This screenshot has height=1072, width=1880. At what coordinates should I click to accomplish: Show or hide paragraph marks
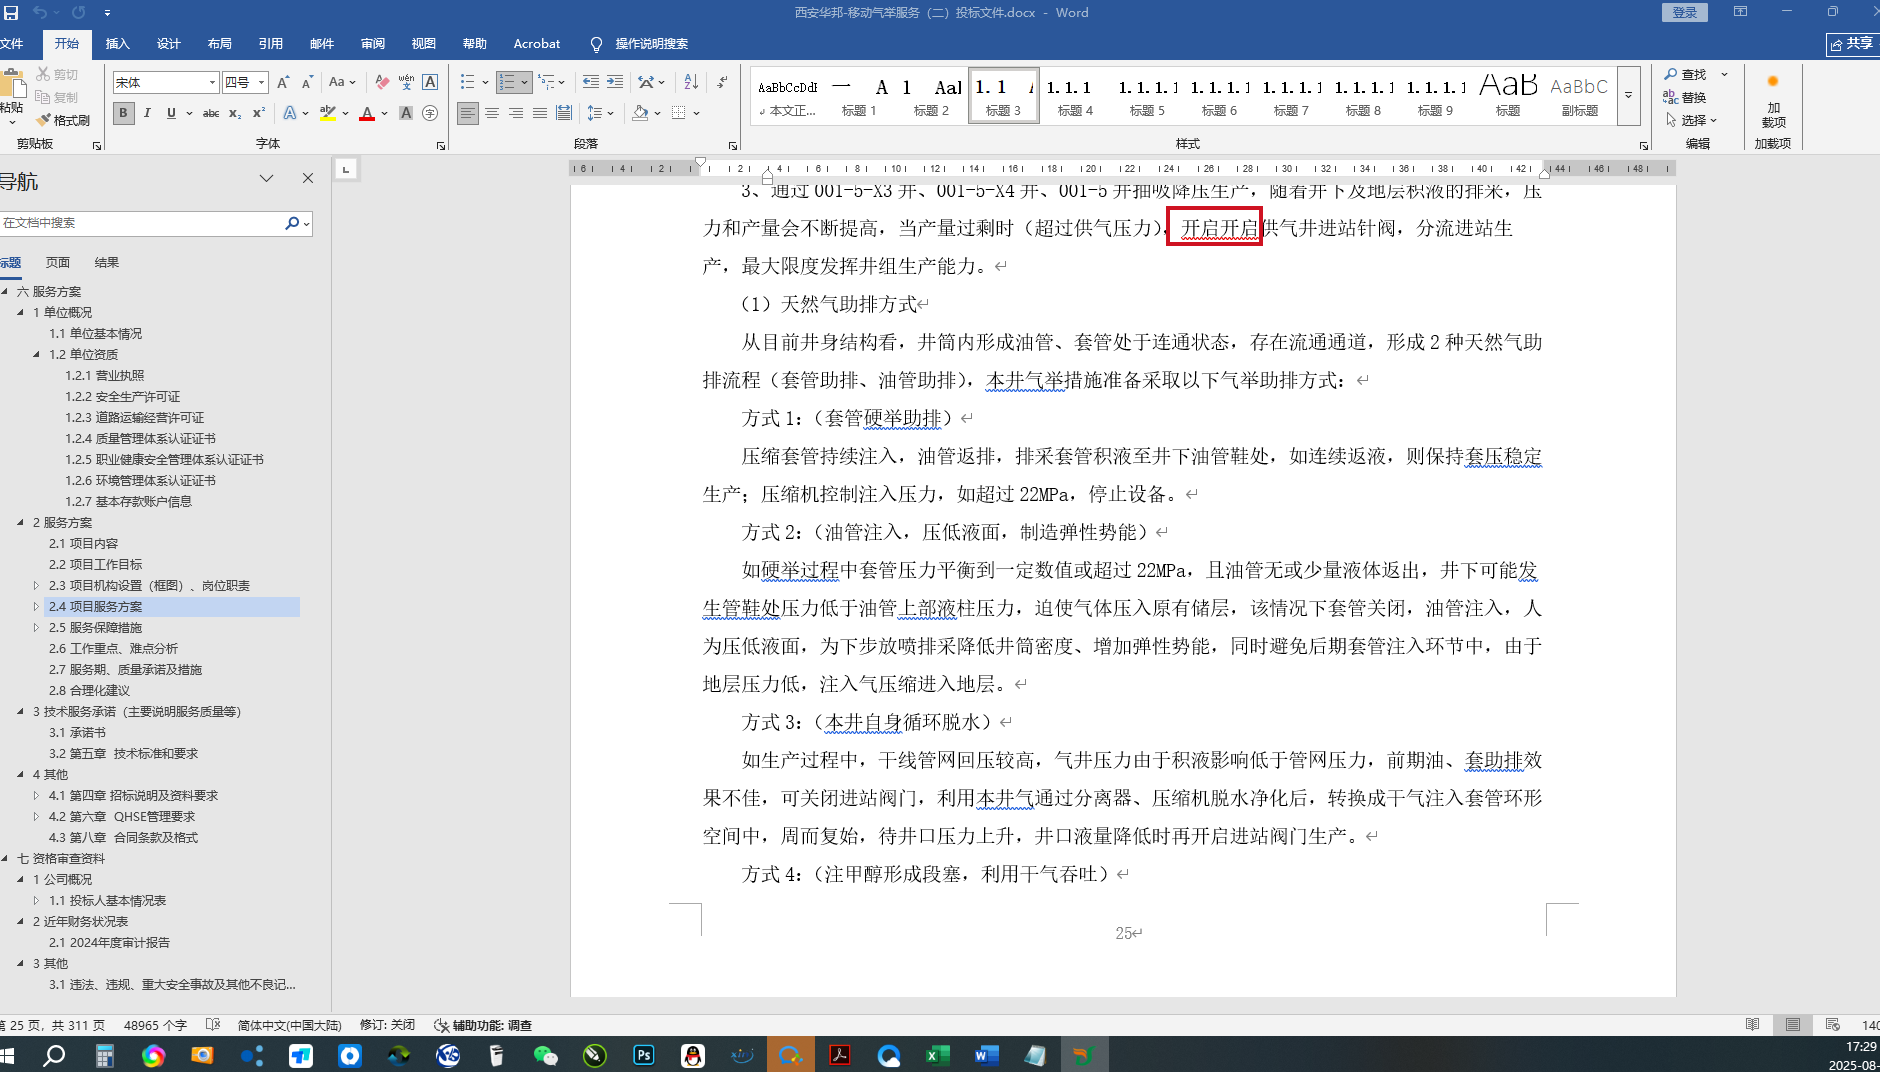click(x=722, y=82)
